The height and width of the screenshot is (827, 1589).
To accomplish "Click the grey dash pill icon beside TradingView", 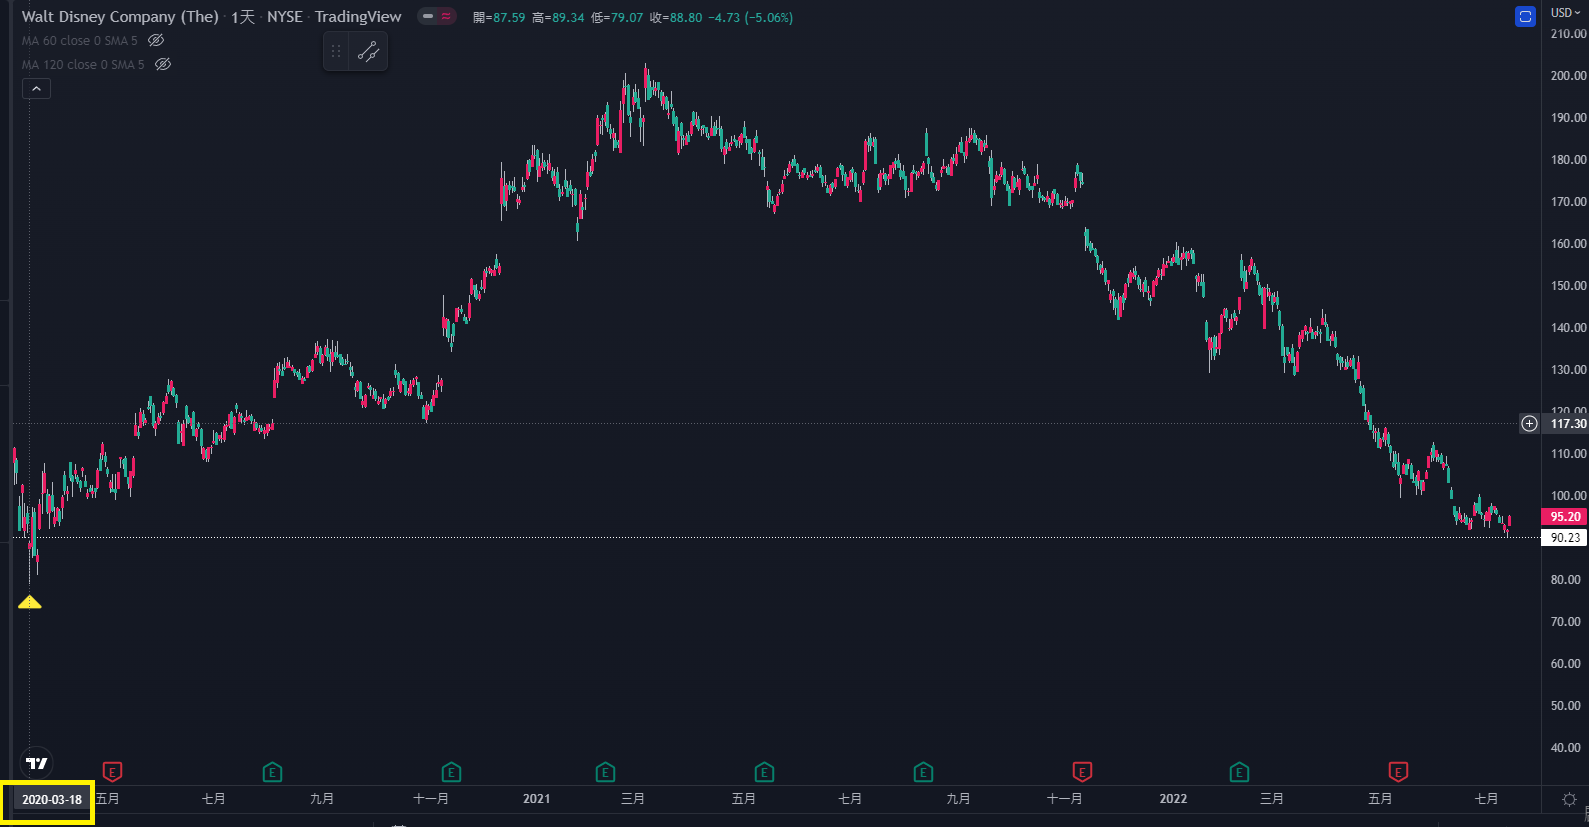I will [428, 16].
